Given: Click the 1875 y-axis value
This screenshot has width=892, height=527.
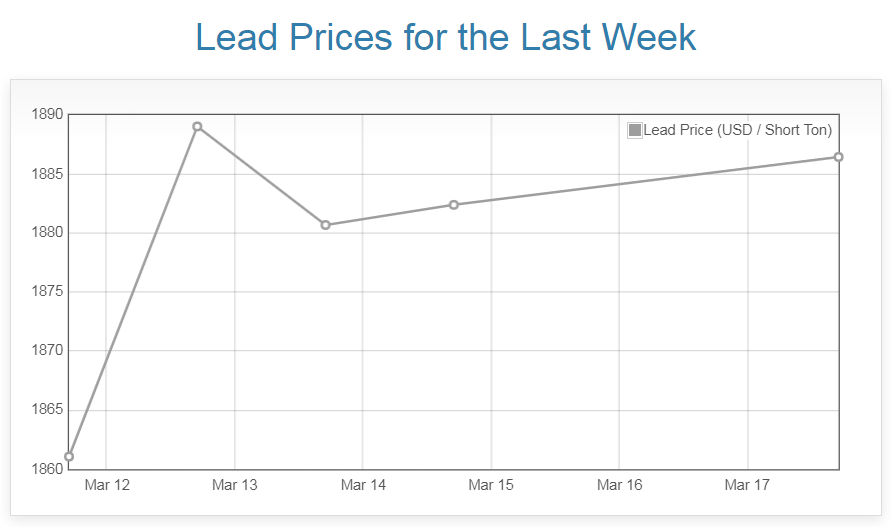Looking at the screenshot, I should [47, 292].
